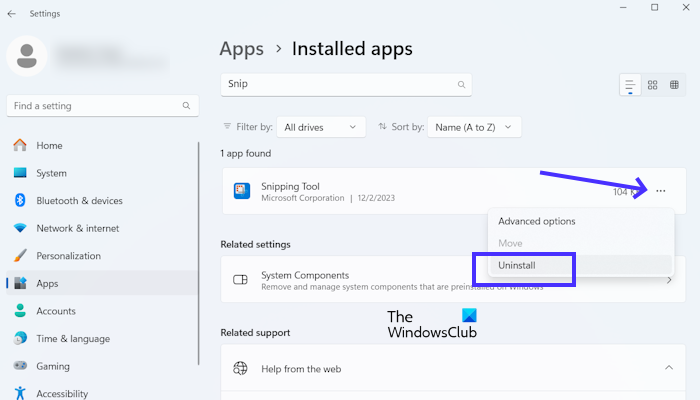Viewport: 700px width, 400px height.
Task: Collapse the Help from the web section
Action: [669, 368]
